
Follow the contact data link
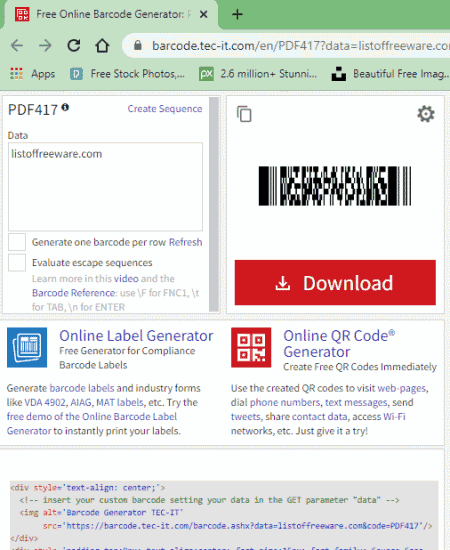coord(320,417)
